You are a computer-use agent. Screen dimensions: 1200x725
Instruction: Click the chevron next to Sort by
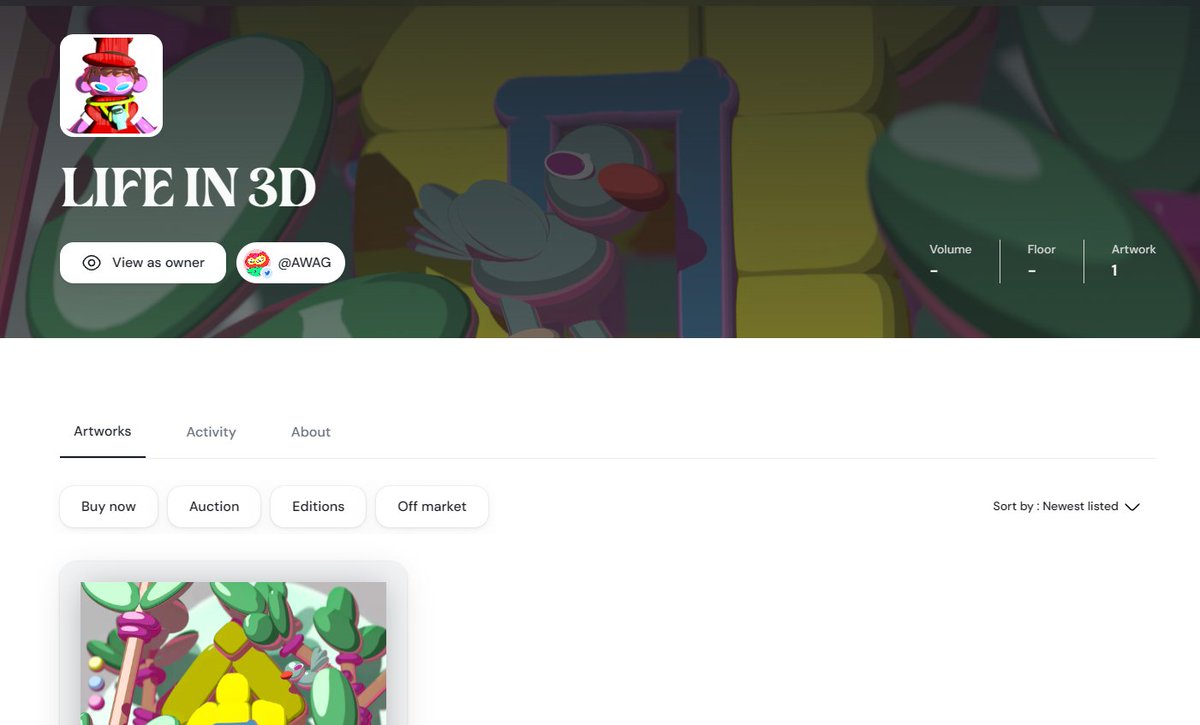pos(1132,507)
